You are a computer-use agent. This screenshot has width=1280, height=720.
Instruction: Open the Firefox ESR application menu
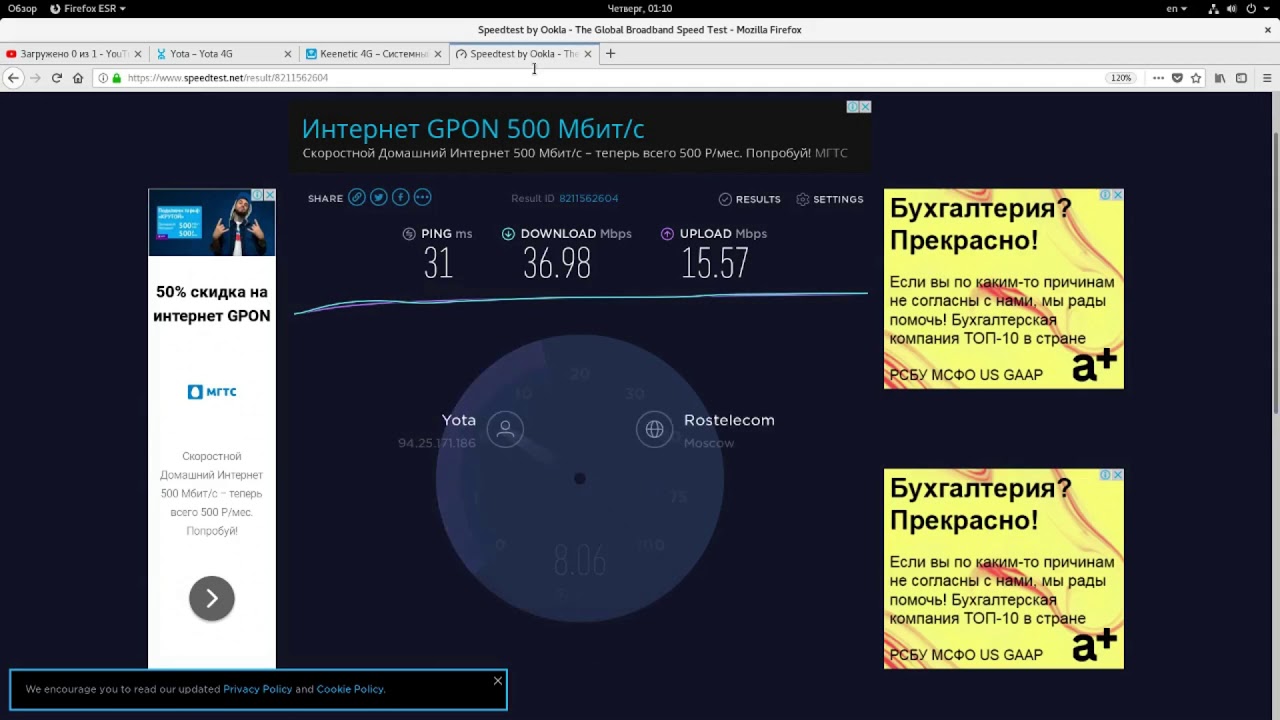[88, 8]
